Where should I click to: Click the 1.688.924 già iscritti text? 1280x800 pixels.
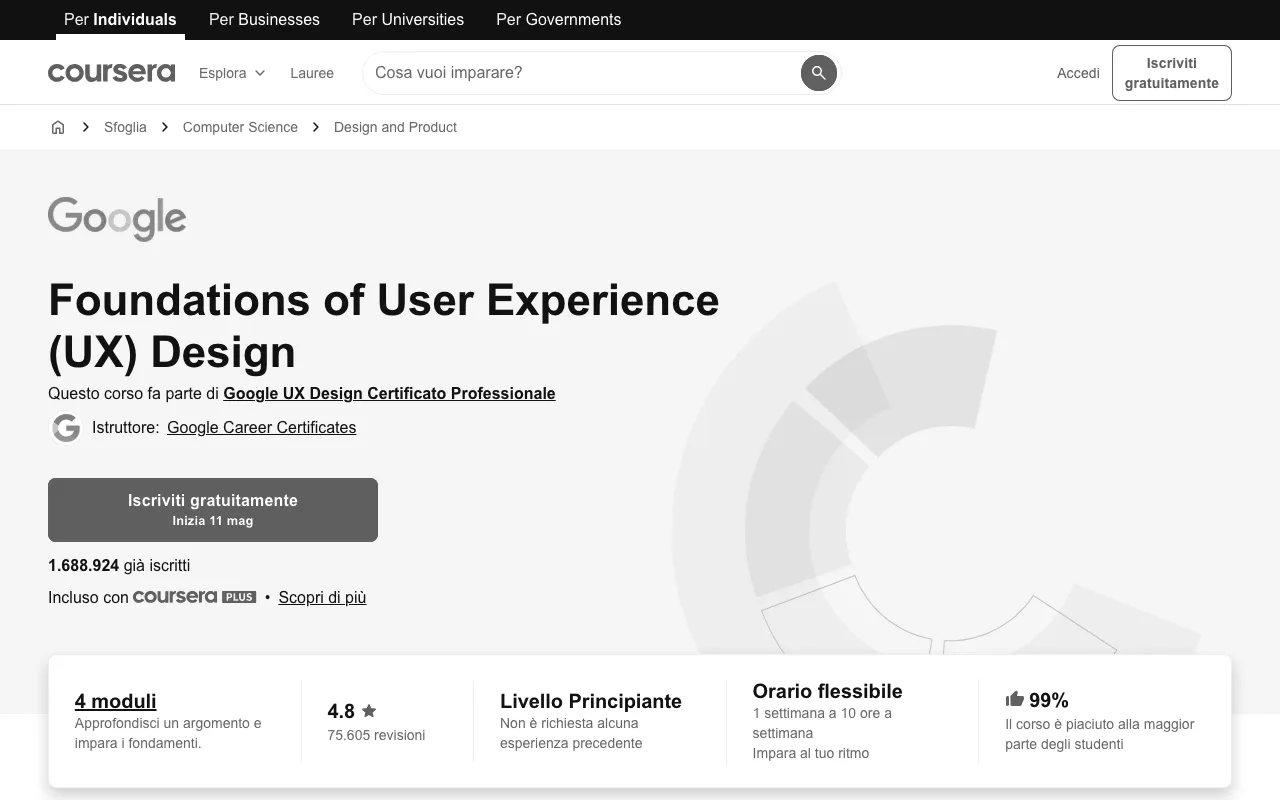[x=119, y=565]
